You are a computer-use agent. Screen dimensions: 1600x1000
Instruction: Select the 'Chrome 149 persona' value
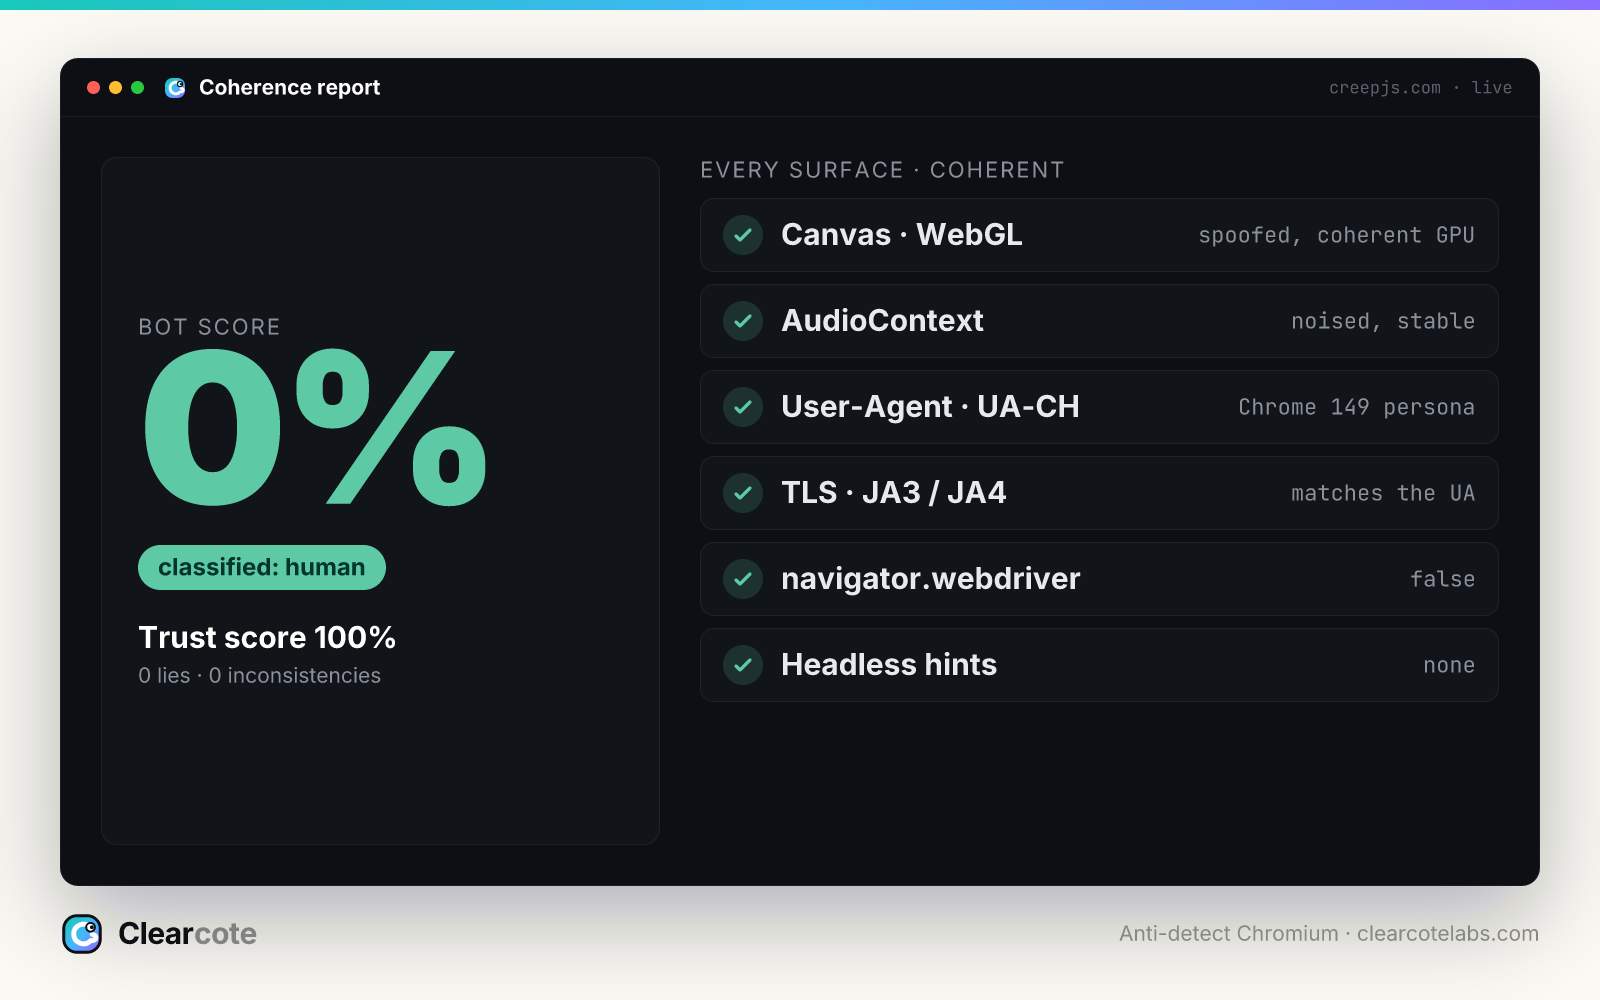tap(1356, 407)
